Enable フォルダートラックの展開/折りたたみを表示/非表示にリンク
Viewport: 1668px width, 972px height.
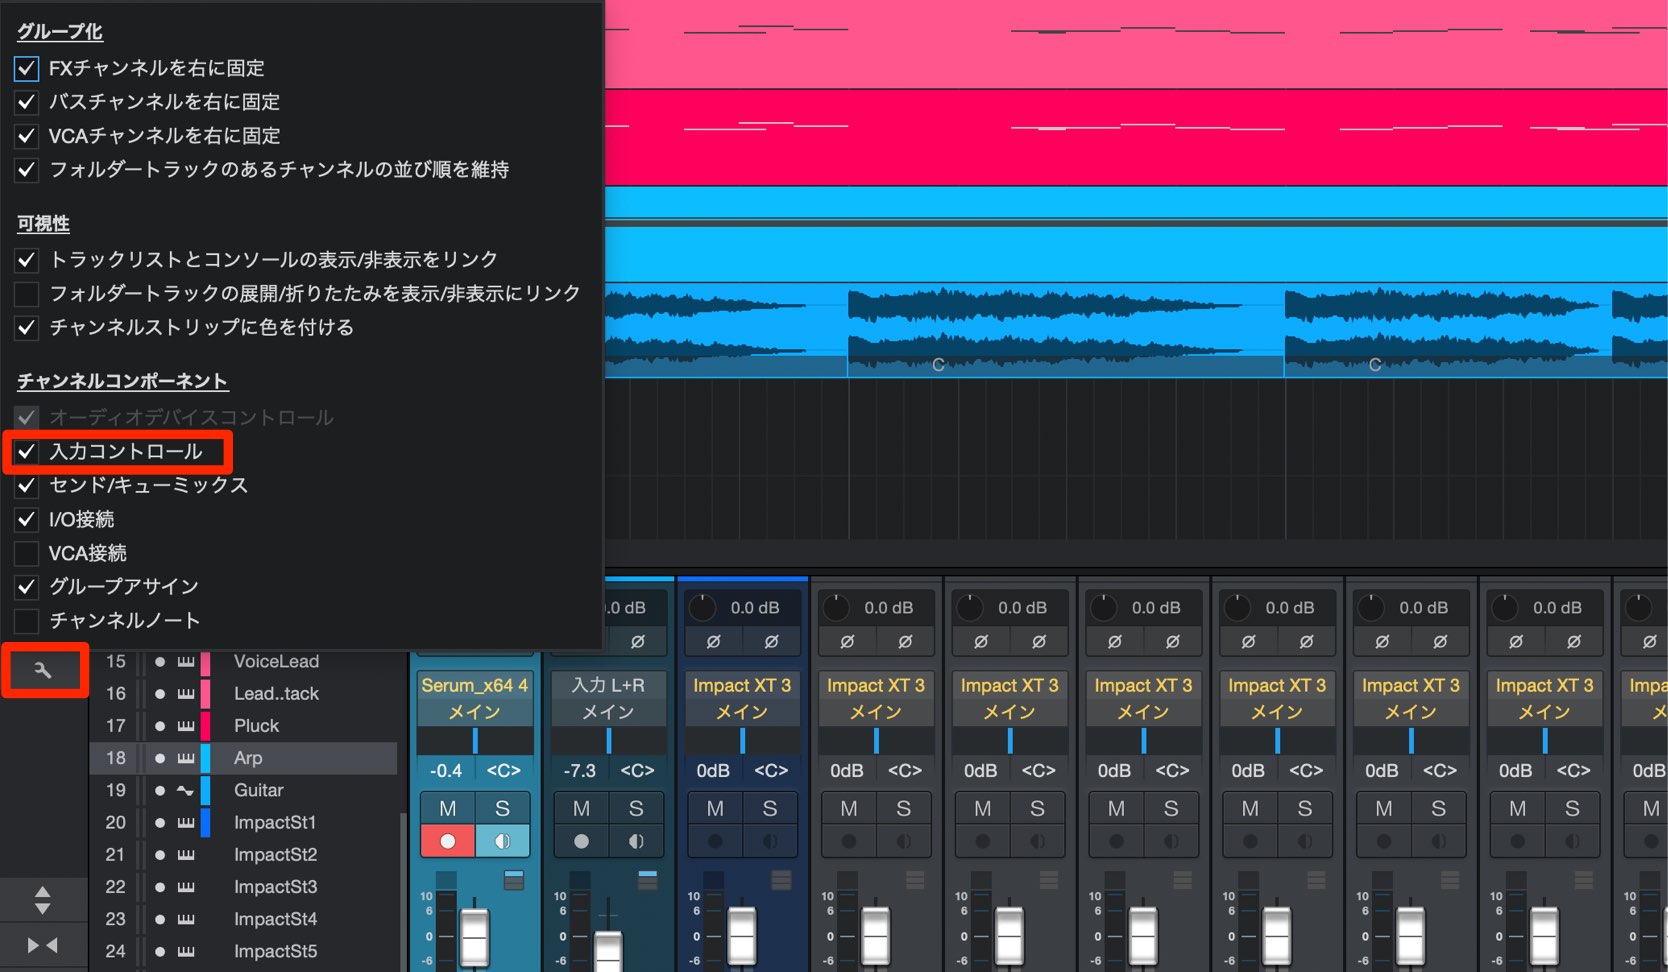[27, 294]
